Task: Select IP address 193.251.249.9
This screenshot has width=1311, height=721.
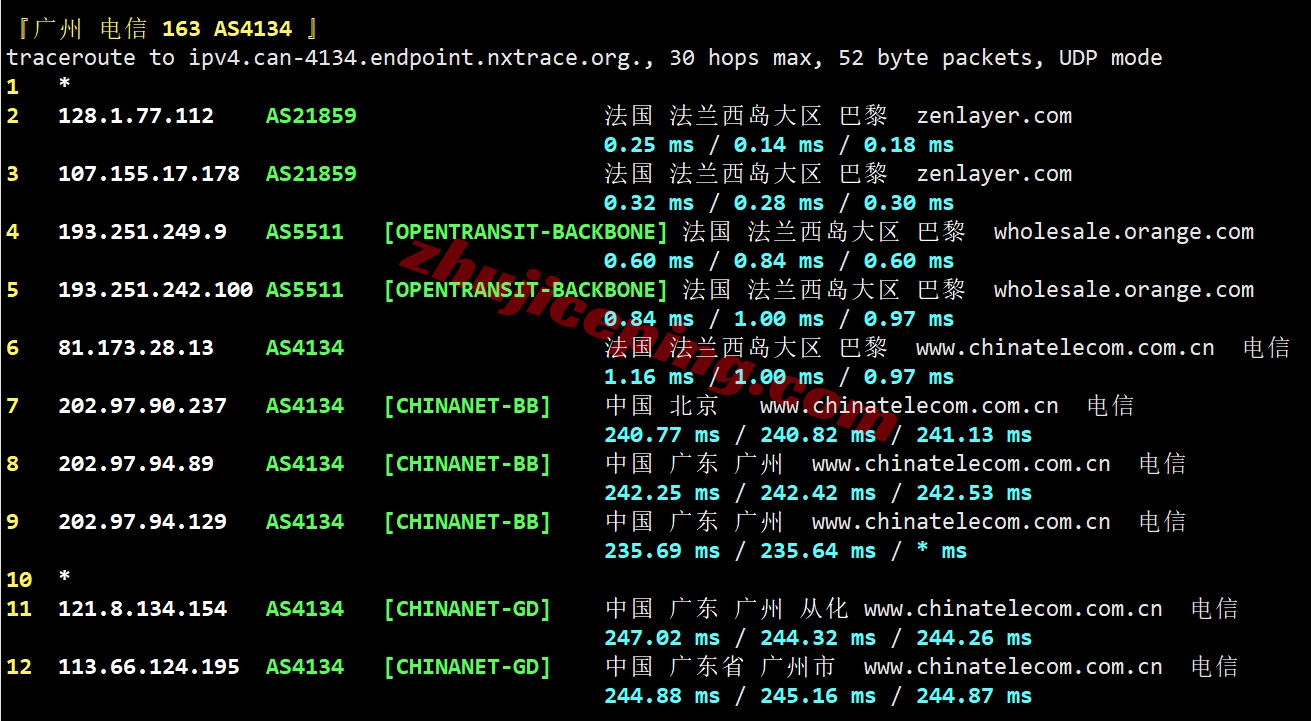Action: pyautogui.click(x=142, y=232)
